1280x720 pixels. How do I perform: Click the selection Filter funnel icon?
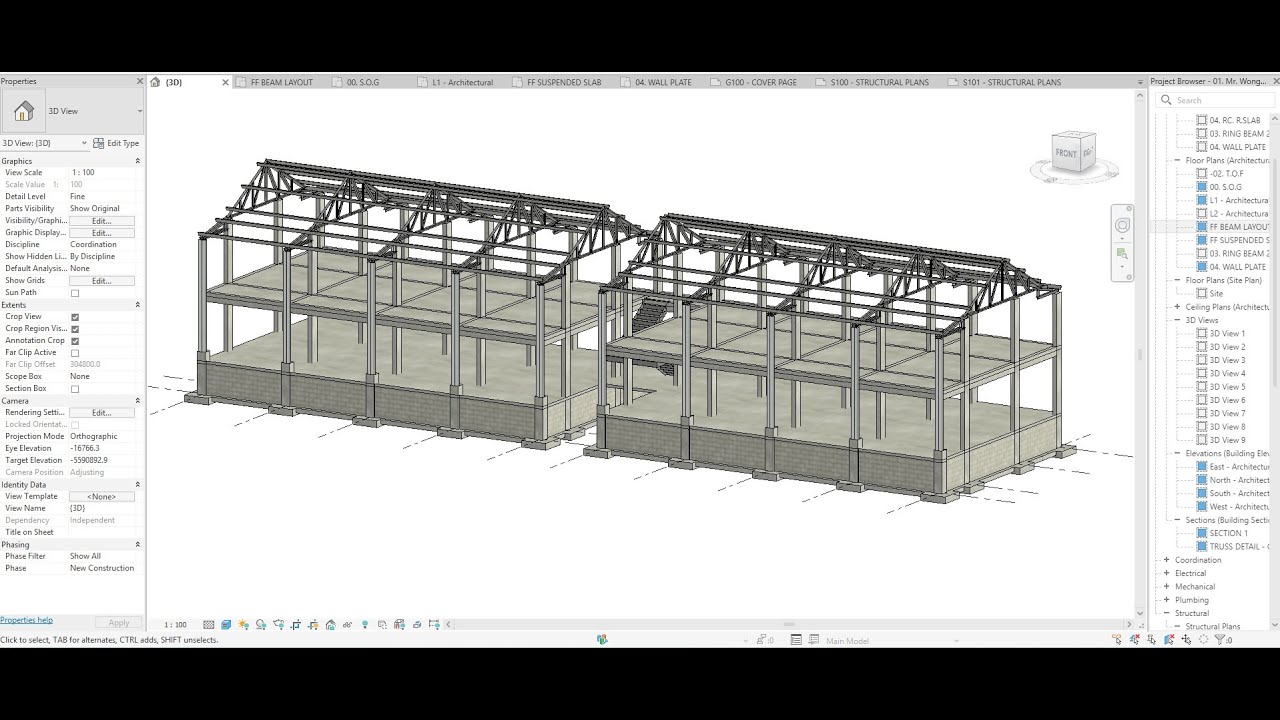click(x=1220, y=640)
